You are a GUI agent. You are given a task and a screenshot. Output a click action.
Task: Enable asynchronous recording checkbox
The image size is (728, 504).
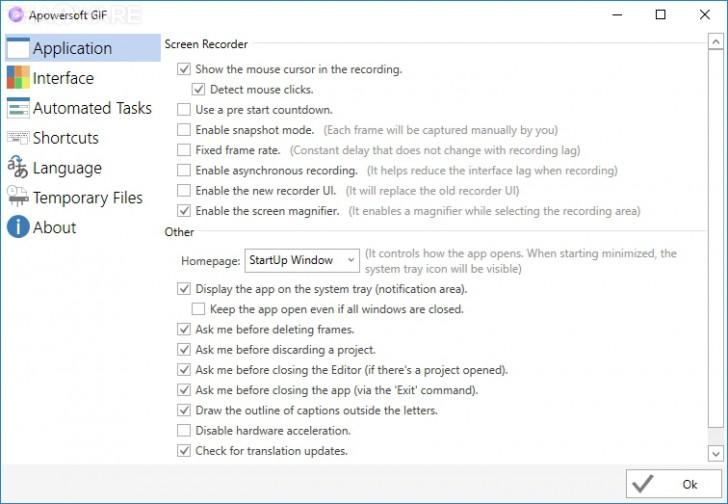184,170
